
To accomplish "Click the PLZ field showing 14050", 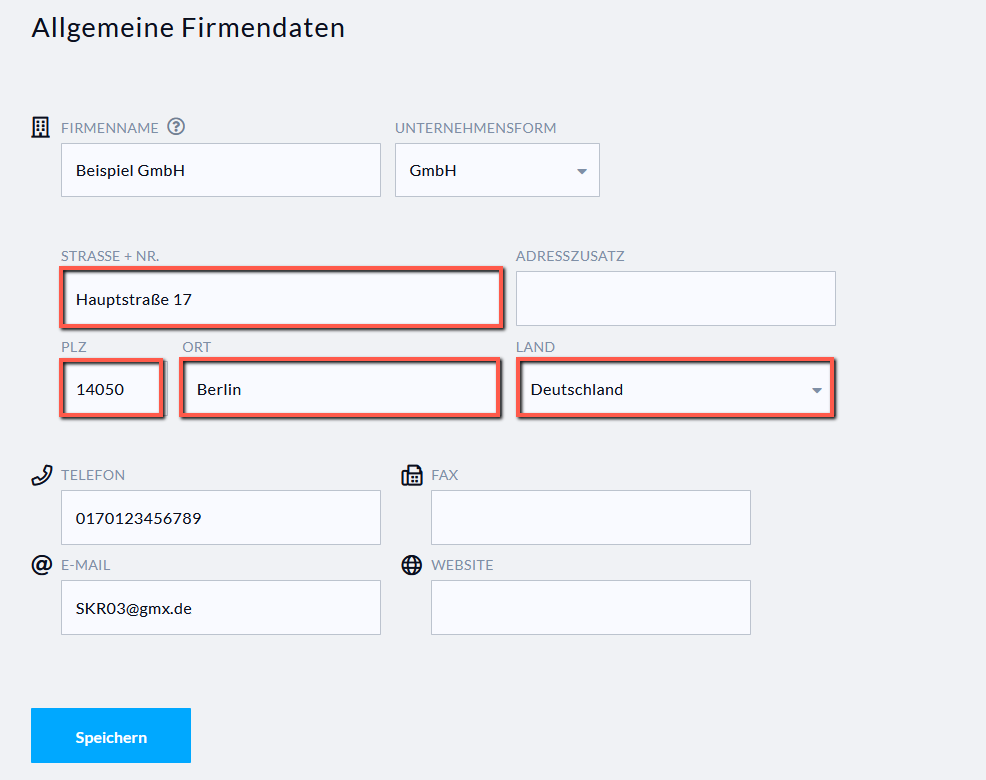I will (x=111, y=389).
